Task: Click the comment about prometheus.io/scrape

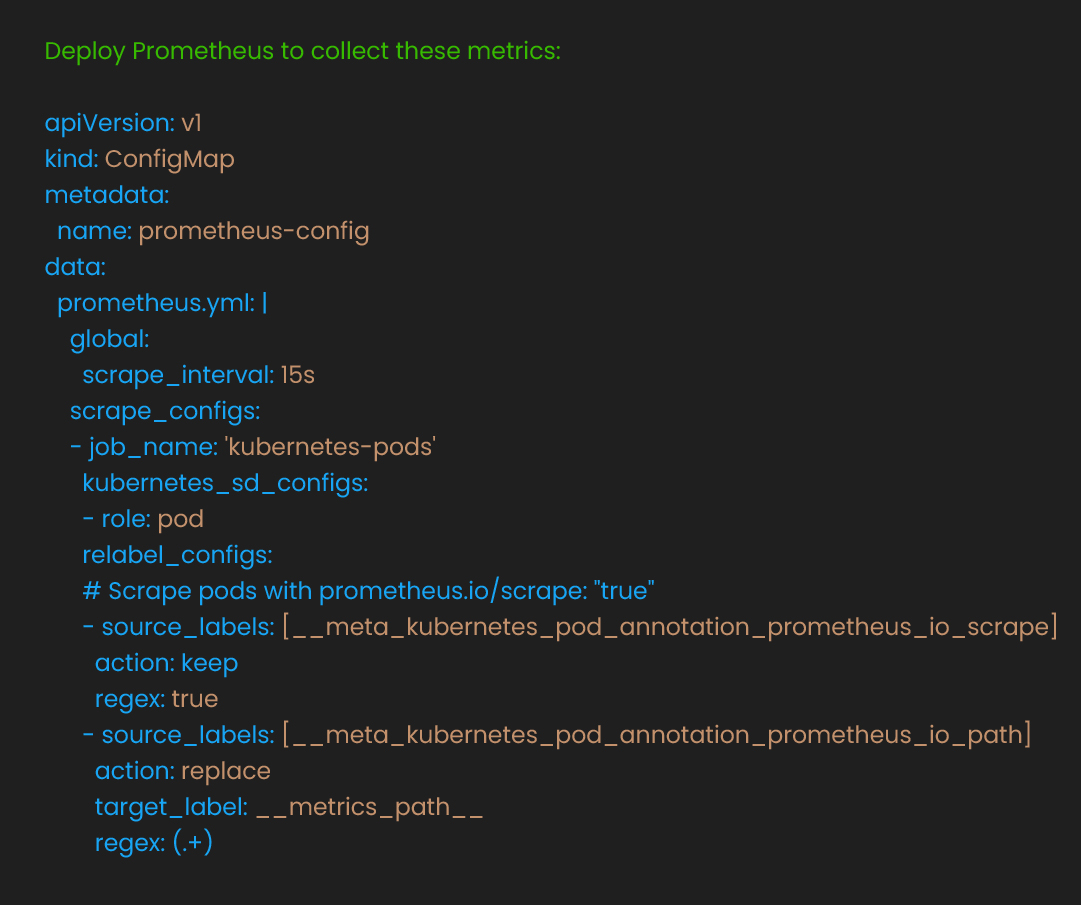Action: click(x=368, y=591)
